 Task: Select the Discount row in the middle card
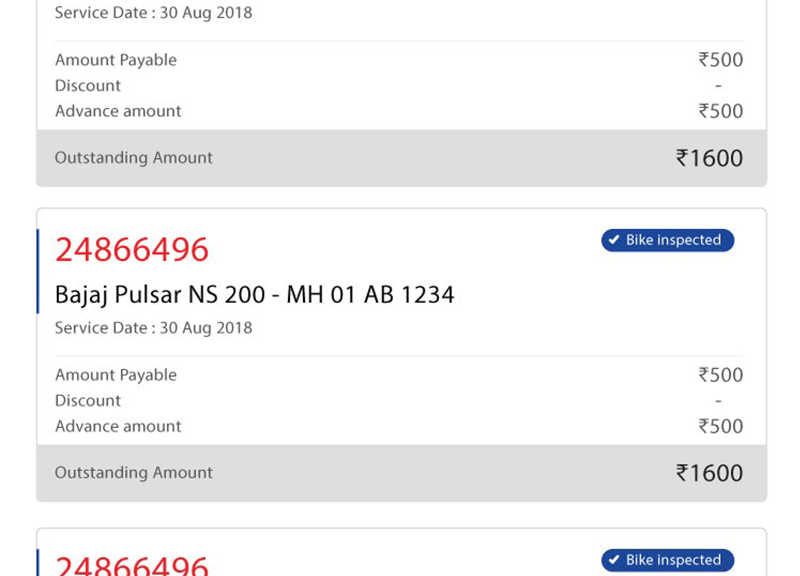[x=399, y=400]
